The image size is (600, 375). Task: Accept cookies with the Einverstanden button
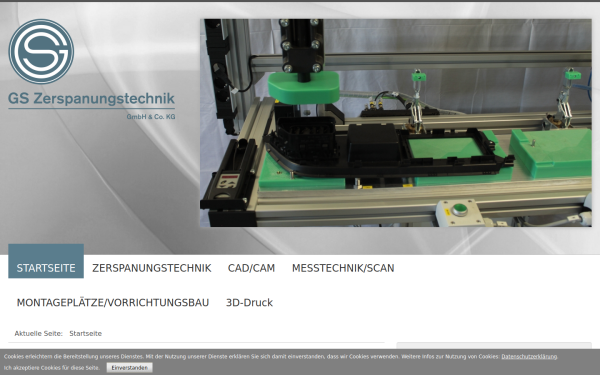point(130,367)
